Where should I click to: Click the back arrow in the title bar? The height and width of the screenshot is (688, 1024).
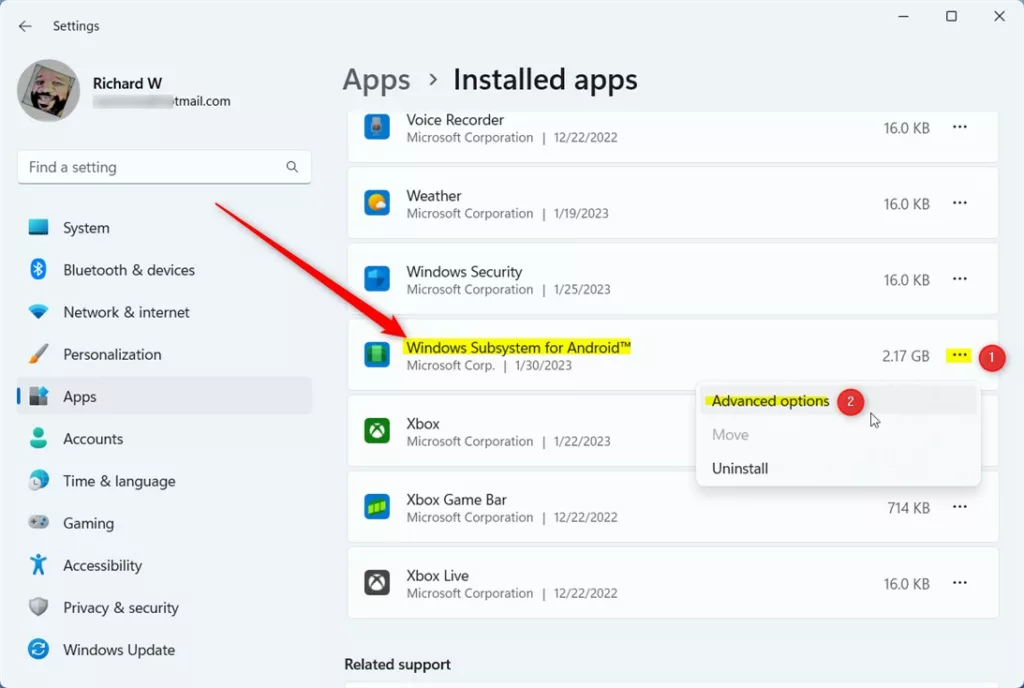(x=25, y=26)
